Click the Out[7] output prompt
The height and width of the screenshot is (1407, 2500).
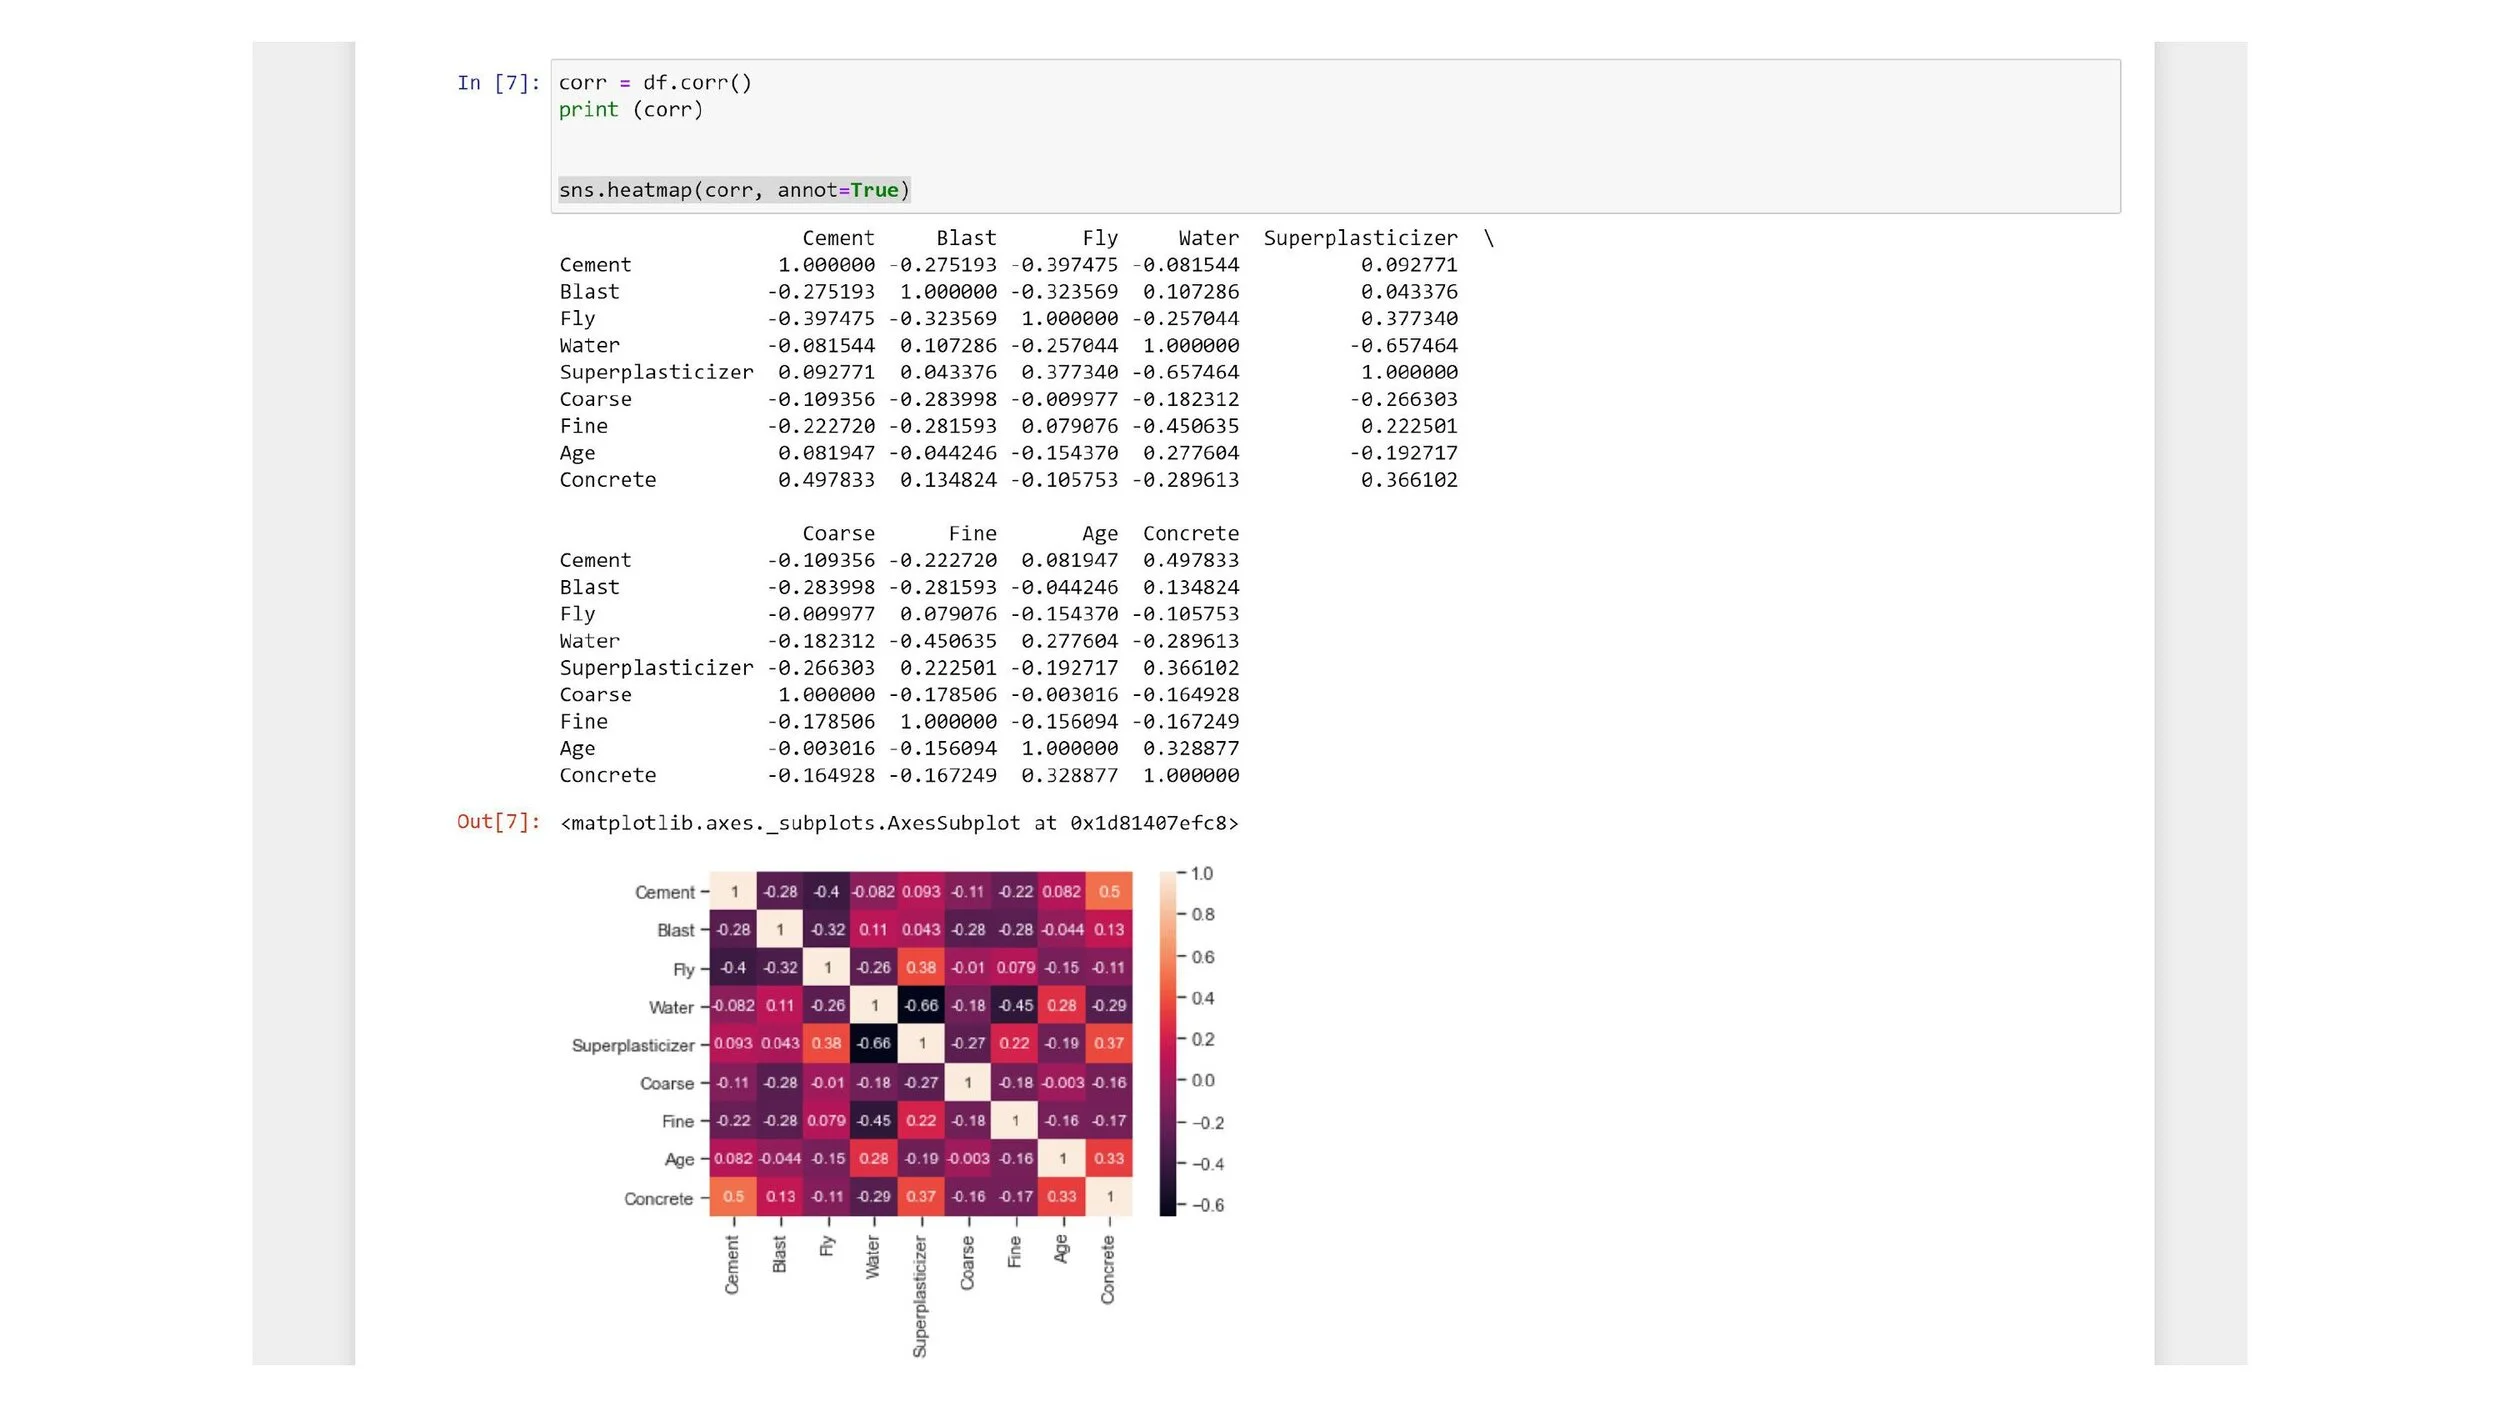point(498,822)
